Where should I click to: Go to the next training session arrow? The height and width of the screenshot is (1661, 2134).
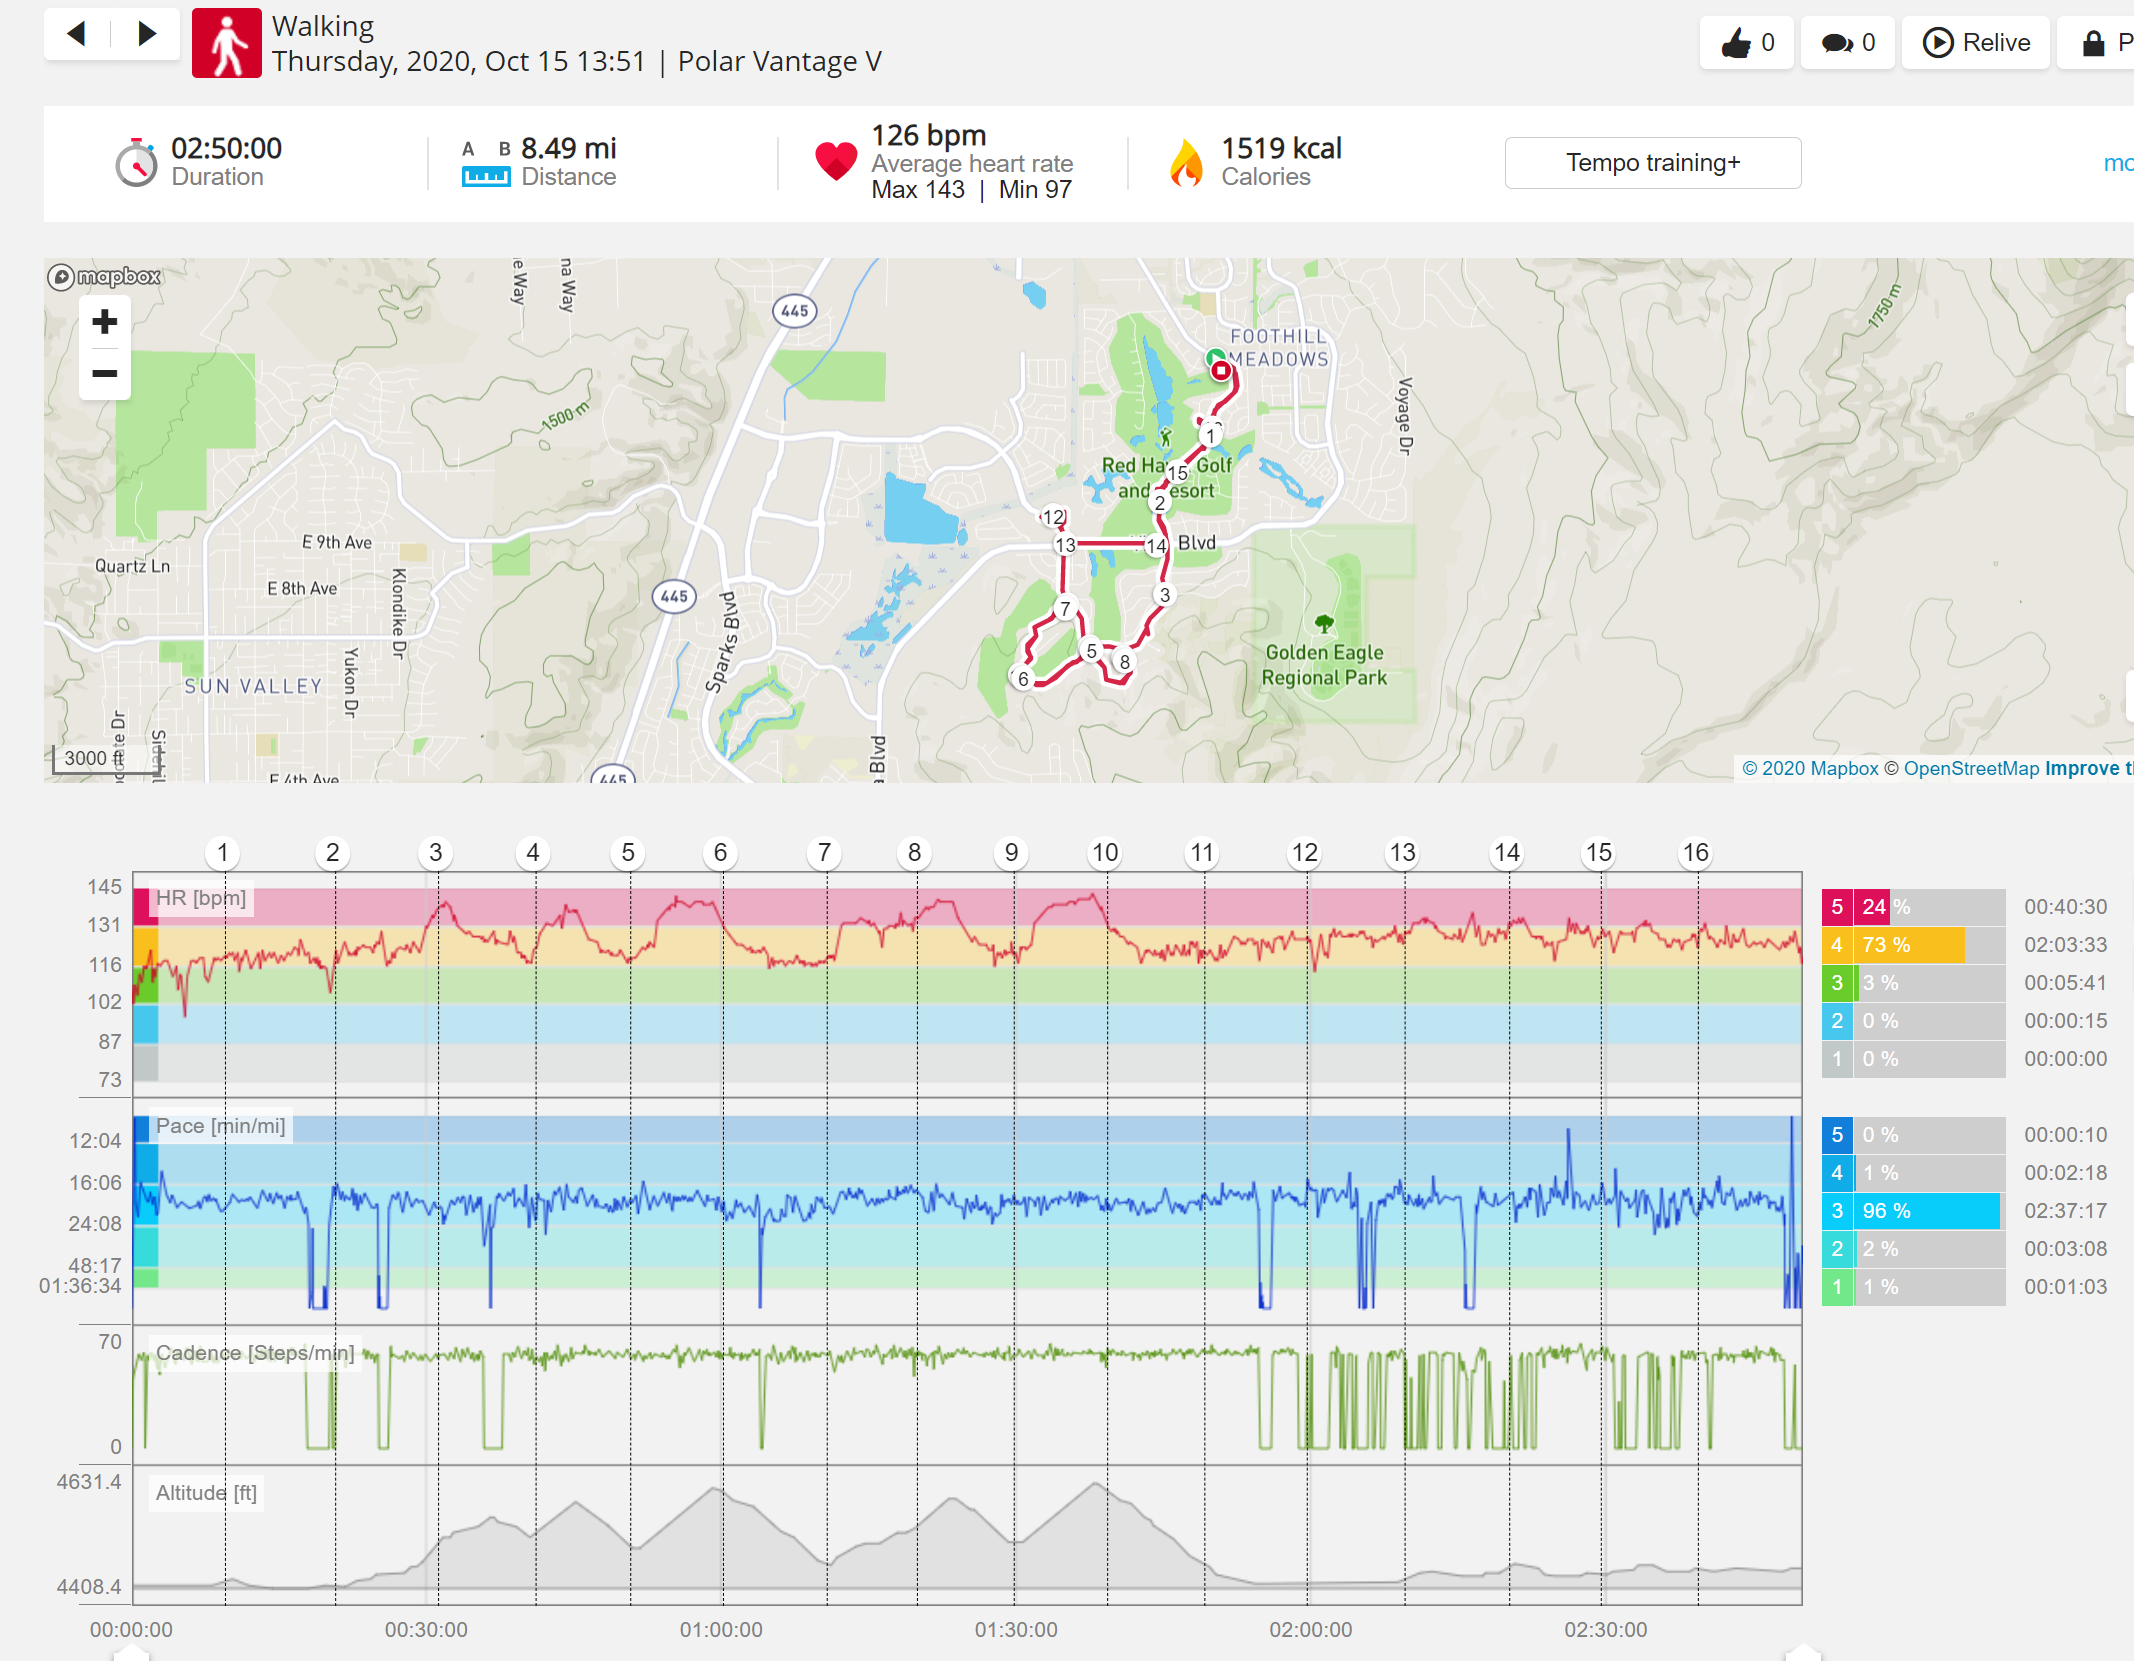(x=146, y=34)
